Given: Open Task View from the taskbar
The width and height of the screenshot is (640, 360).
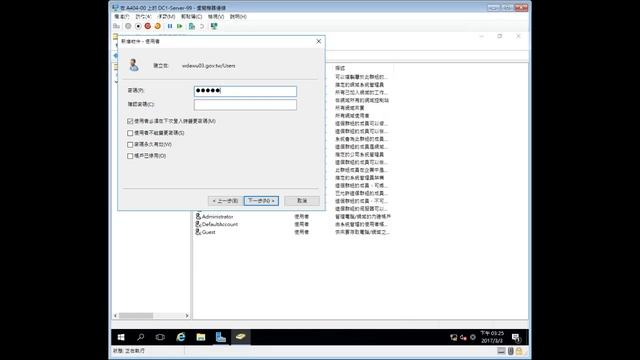Looking at the screenshot, I should point(160,337).
